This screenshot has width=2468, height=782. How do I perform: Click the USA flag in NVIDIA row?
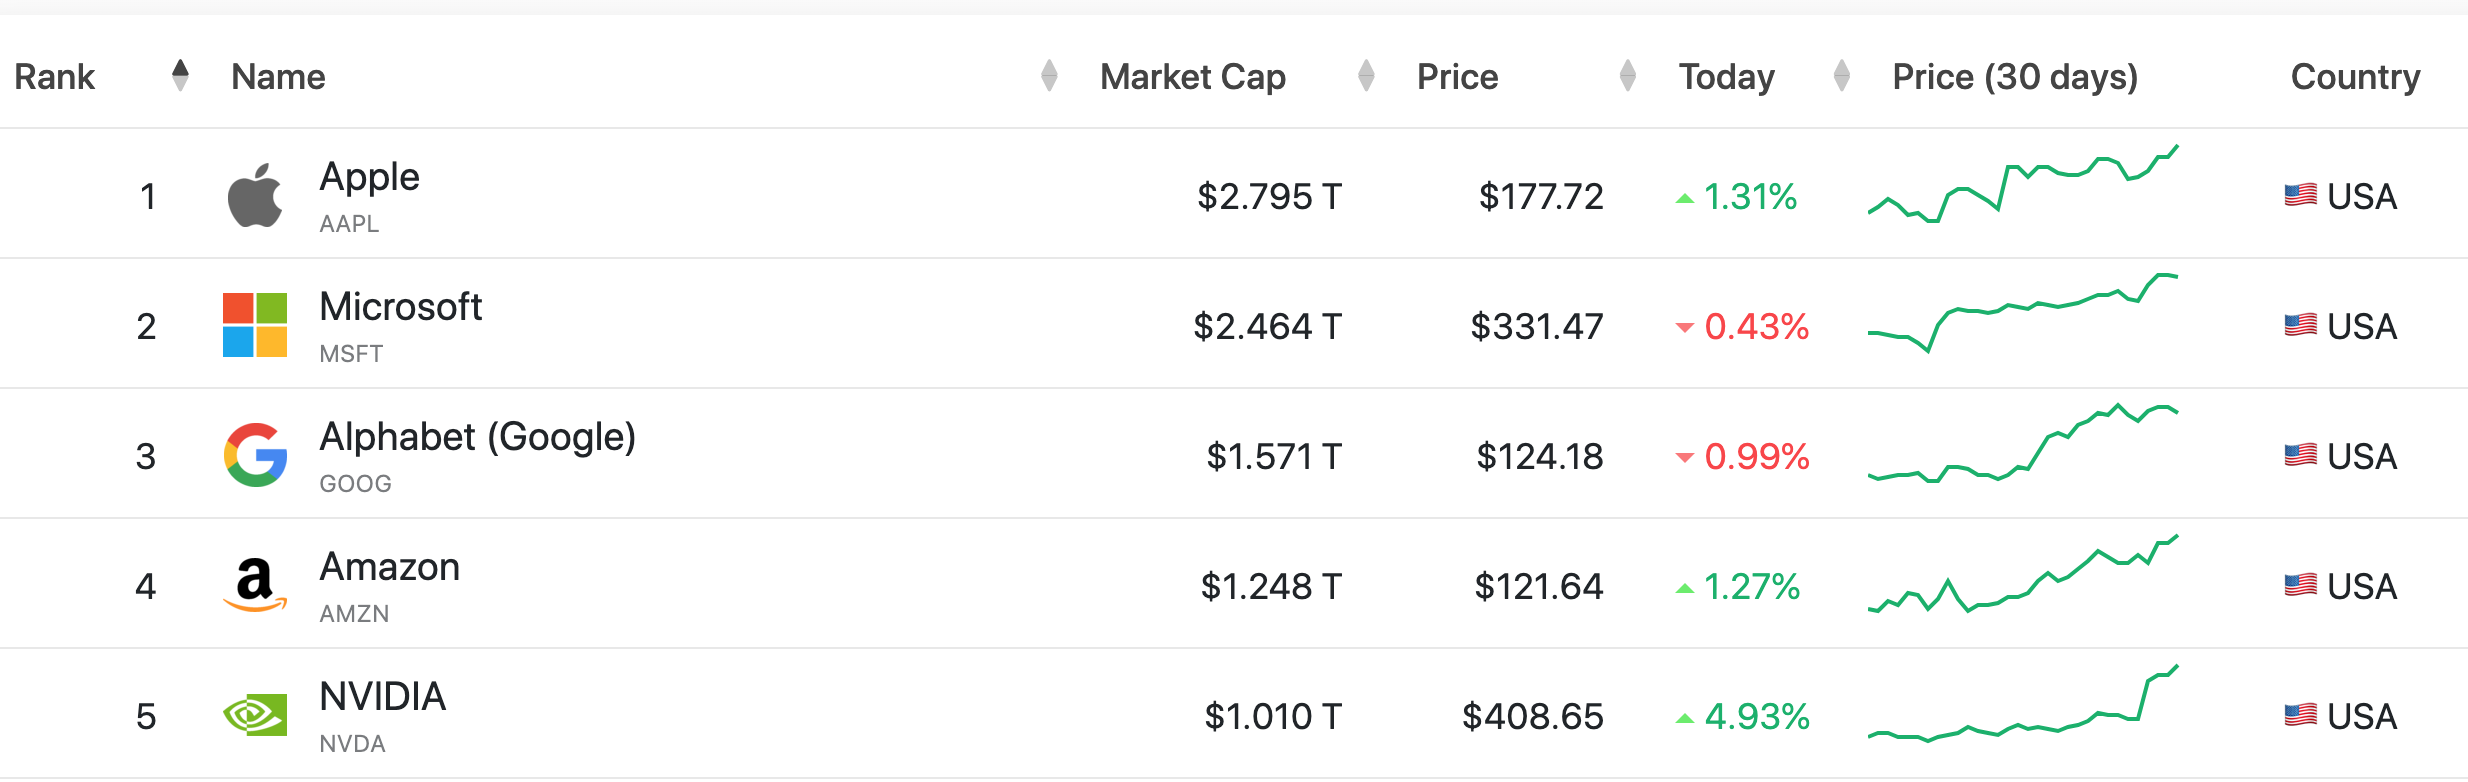[x=2301, y=715]
